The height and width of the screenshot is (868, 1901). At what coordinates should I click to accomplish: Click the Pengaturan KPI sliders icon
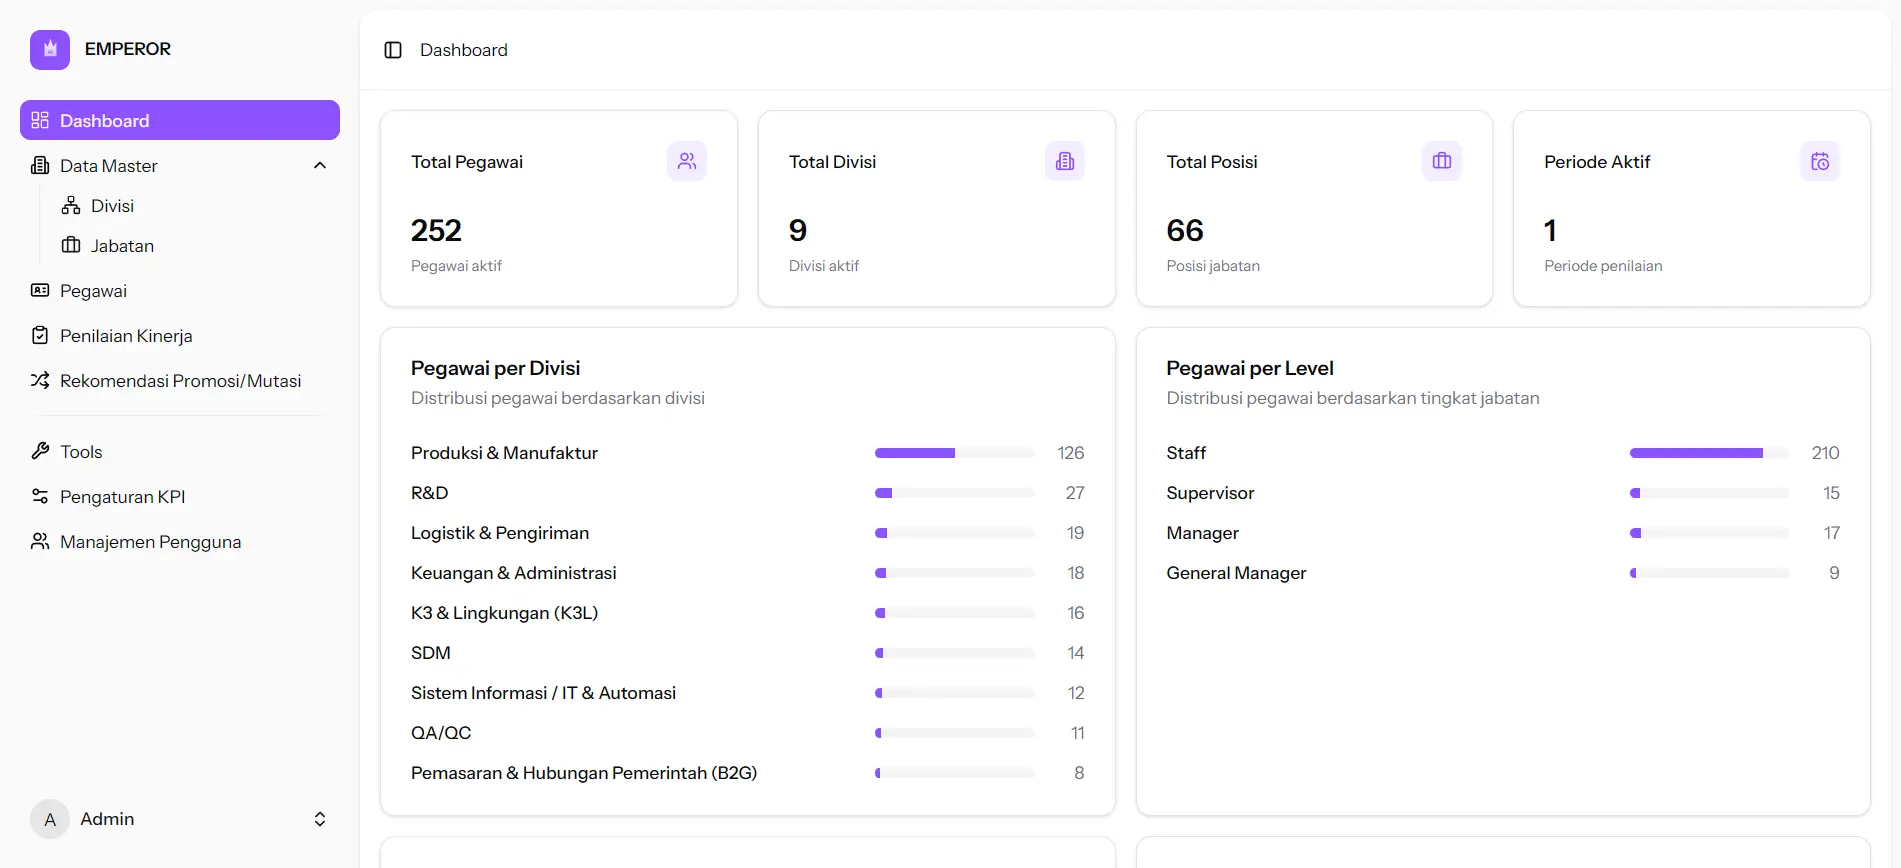point(40,496)
